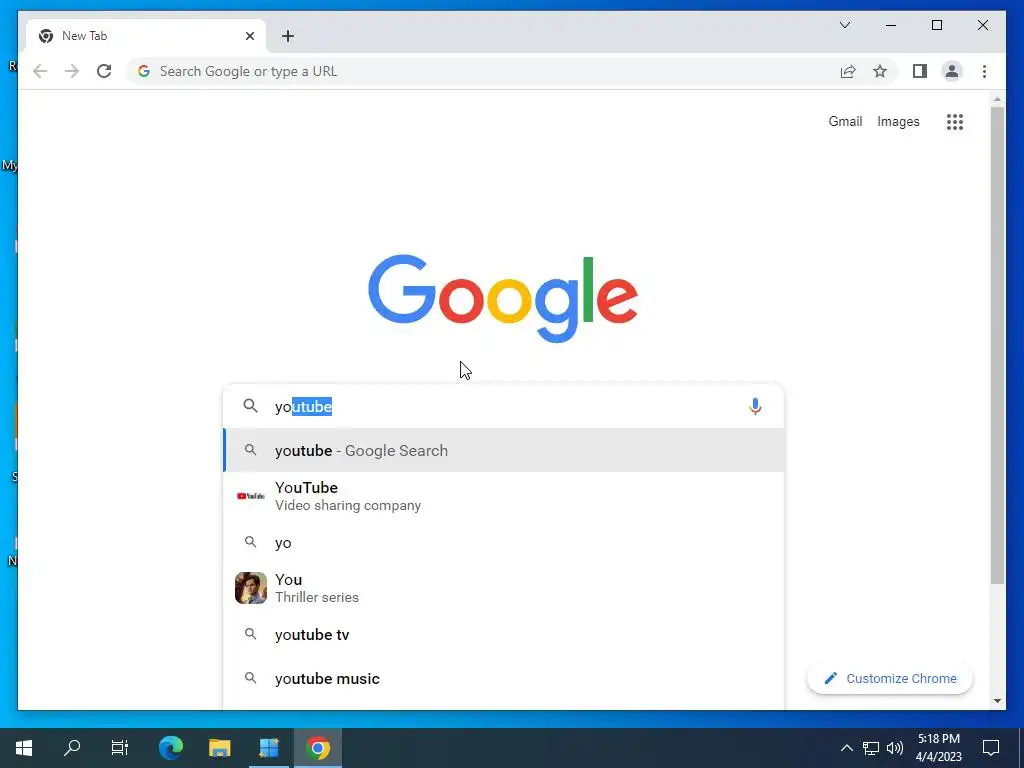1024x768 pixels.
Task: Close the New Tab tab
Action: tap(249, 36)
